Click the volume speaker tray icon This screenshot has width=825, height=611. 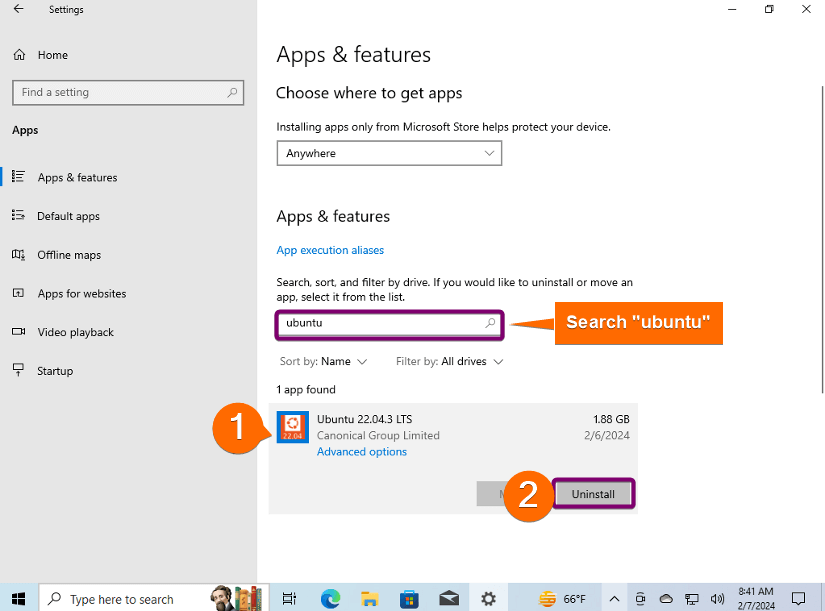point(717,599)
